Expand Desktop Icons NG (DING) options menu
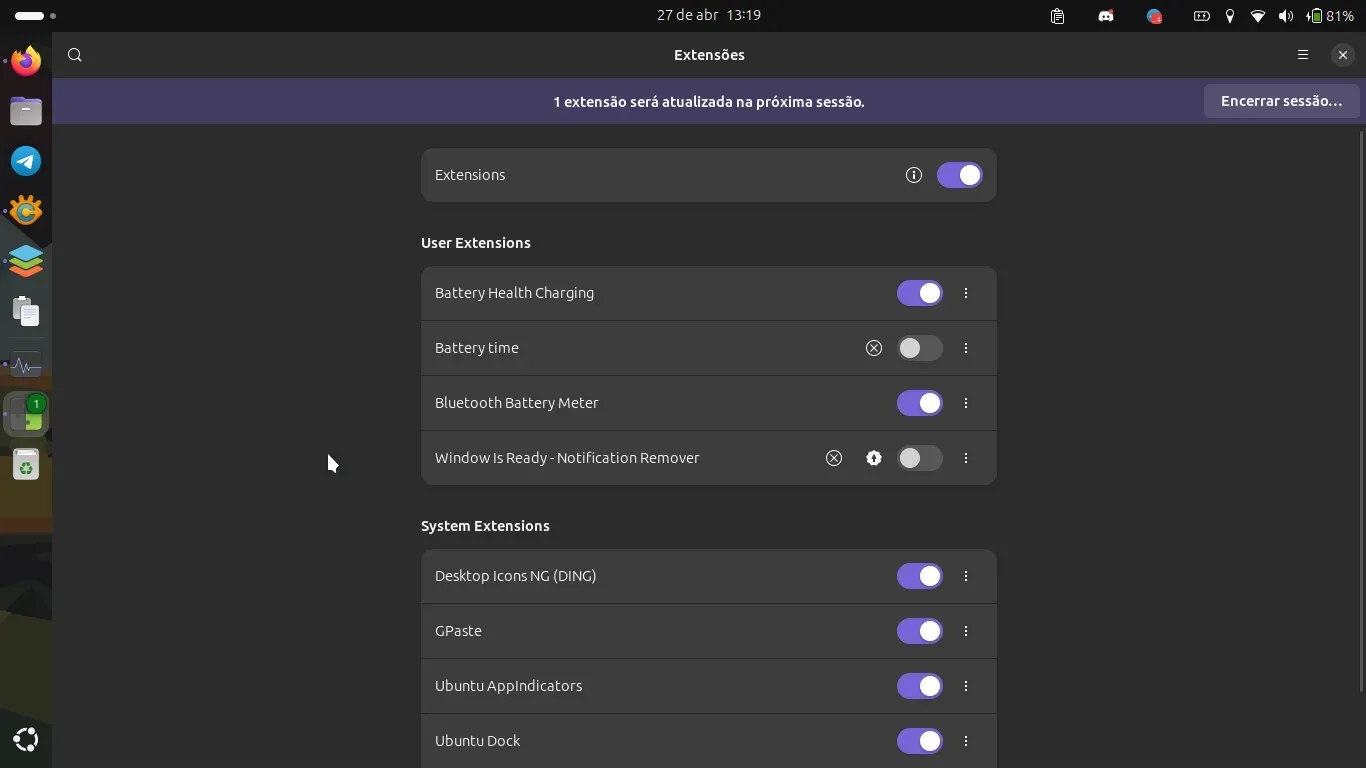This screenshot has width=1366, height=768. pos(965,576)
